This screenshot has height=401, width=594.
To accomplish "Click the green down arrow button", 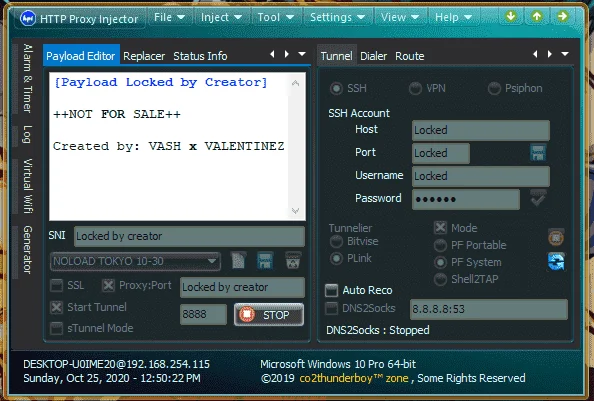I will 511,16.
